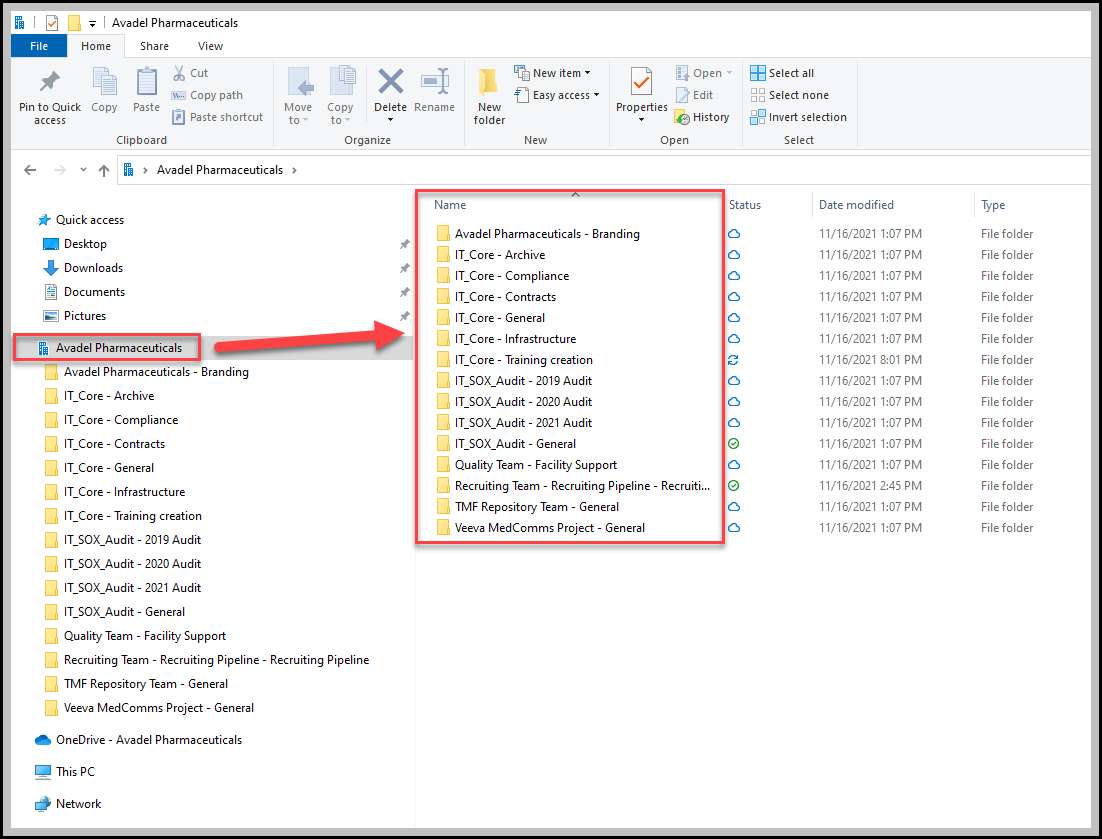Sort by Date modified column header

pyautogui.click(x=855, y=205)
